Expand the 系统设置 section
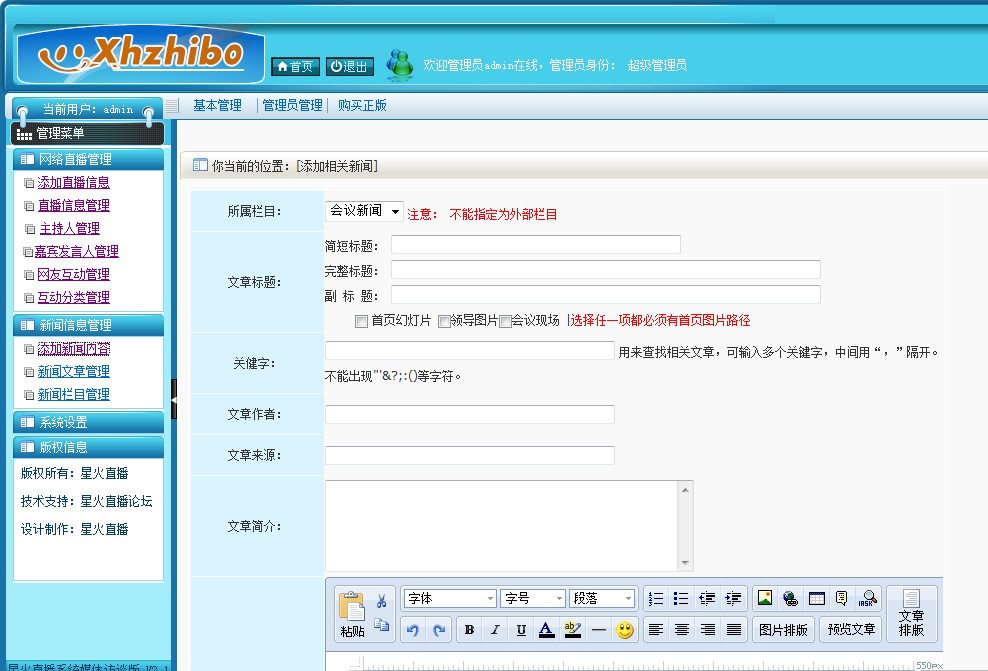988x671 pixels. (88, 422)
